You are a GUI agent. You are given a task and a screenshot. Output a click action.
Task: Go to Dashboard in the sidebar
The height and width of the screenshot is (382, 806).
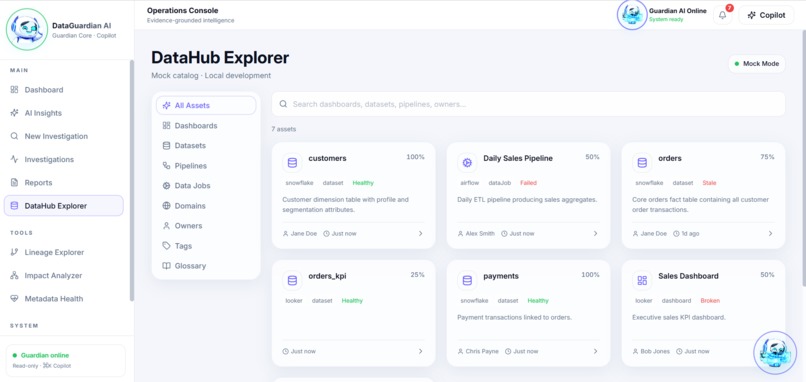point(63,89)
